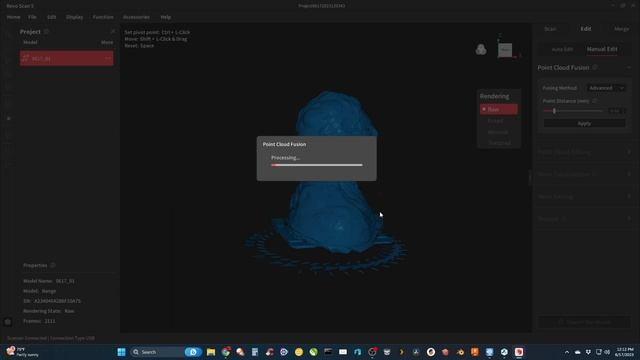
Task: Click the Point Cloud Fusion dialog title
Action: [x=284, y=144]
